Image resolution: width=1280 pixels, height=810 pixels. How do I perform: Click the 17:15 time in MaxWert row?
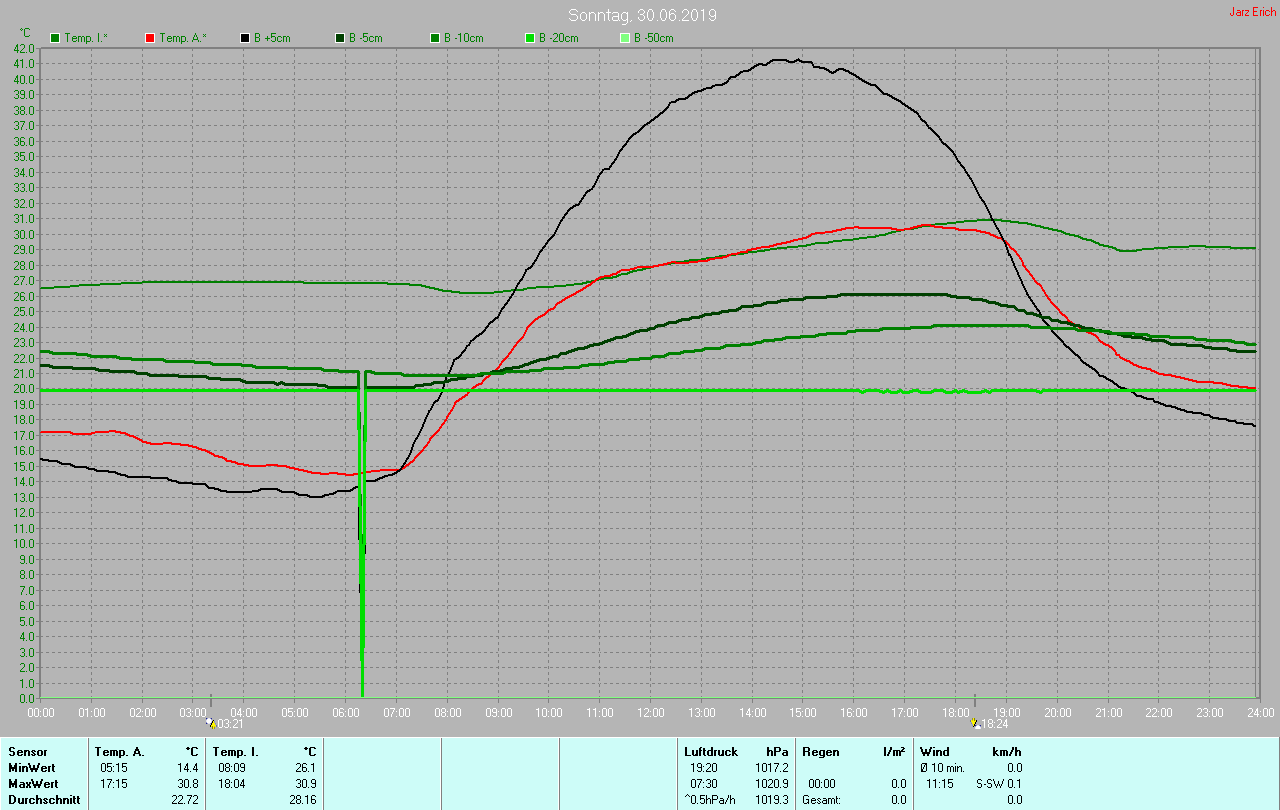(x=114, y=783)
